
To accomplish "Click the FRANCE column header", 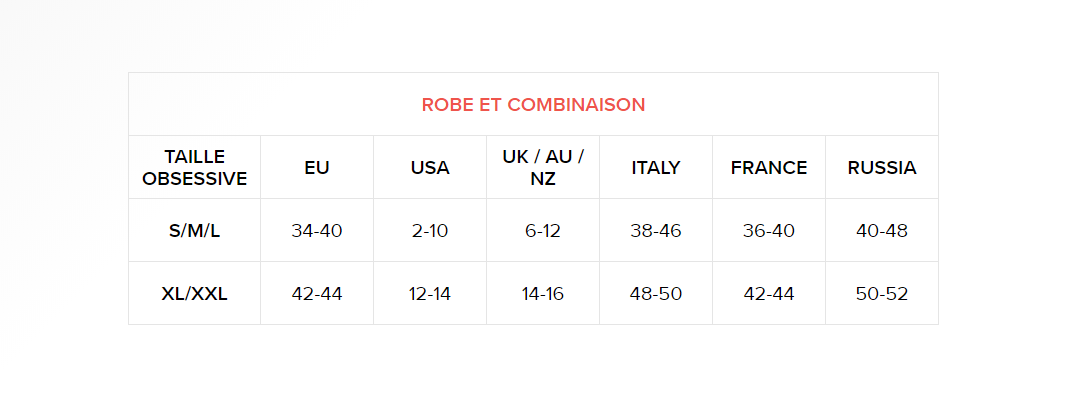I will pyautogui.click(x=769, y=167).
